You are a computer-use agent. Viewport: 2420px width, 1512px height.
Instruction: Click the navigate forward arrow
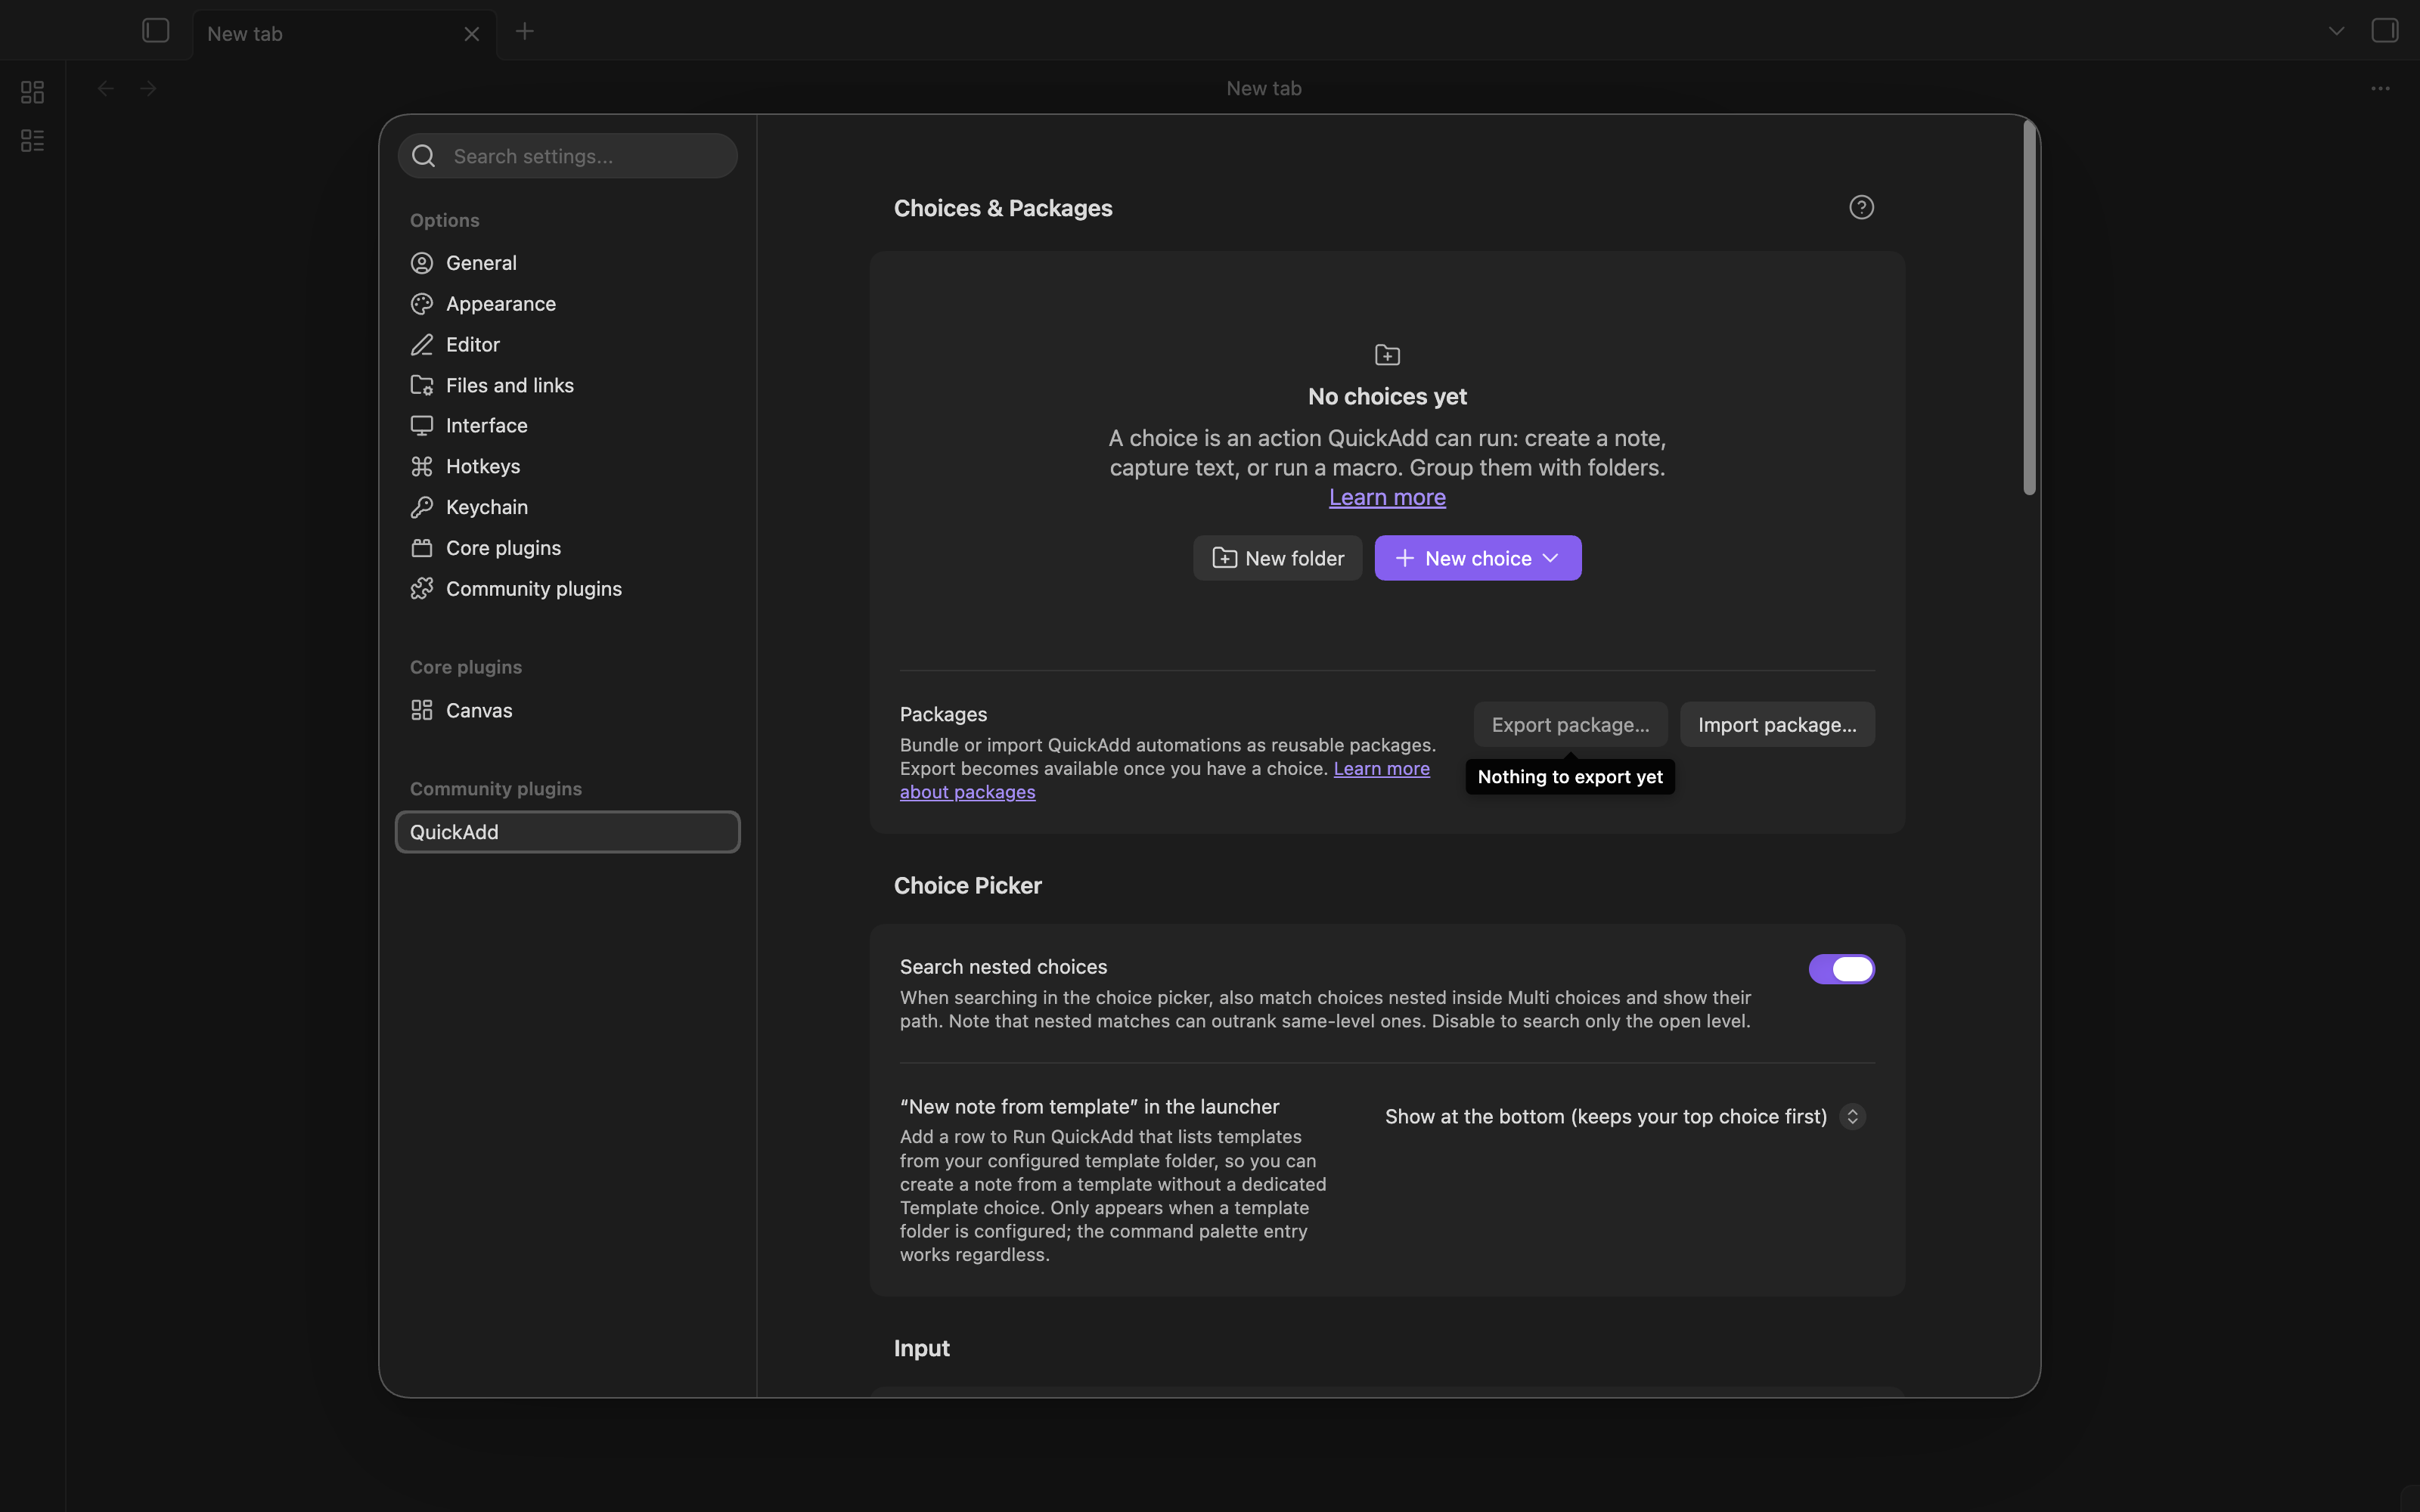(148, 89)
